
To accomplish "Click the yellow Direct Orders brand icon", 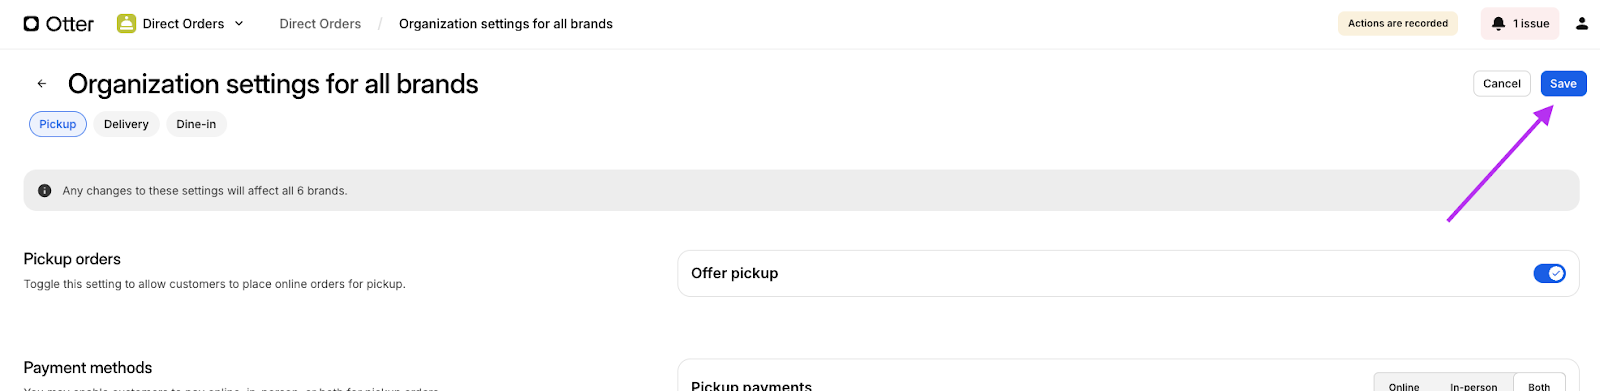I will coord(126,23).
